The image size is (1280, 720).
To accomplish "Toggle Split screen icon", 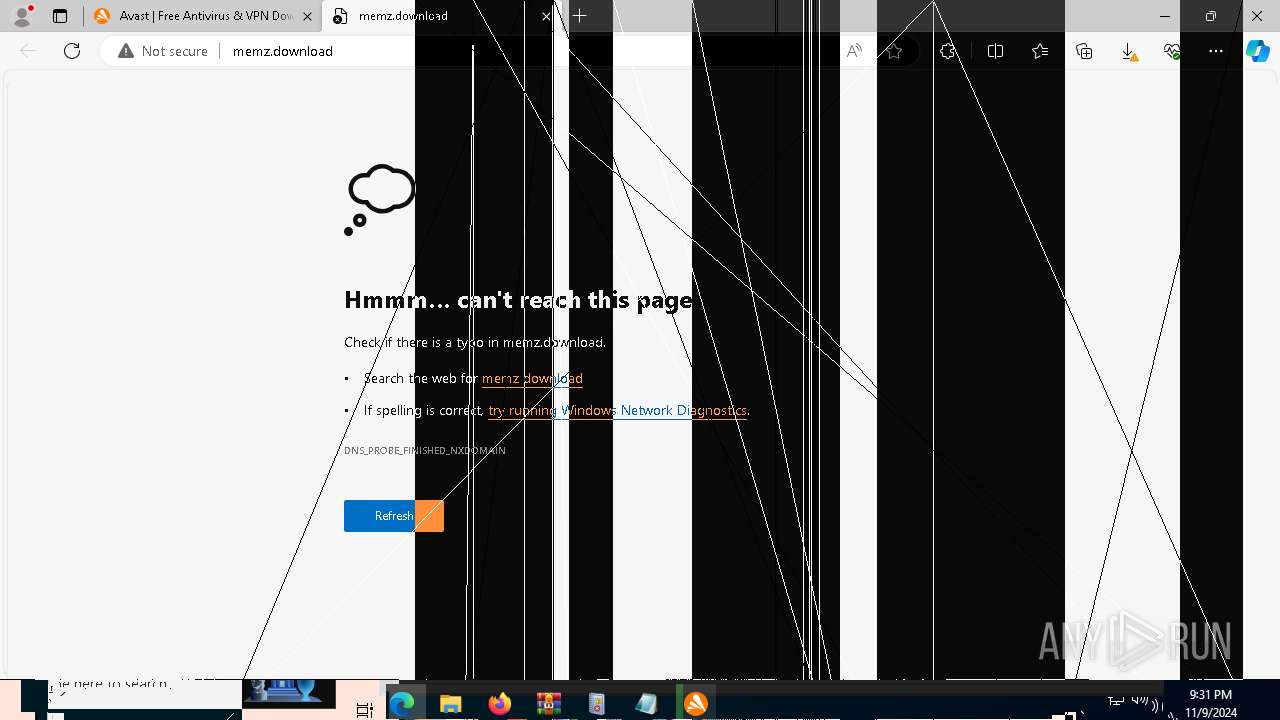I will 995,51.
